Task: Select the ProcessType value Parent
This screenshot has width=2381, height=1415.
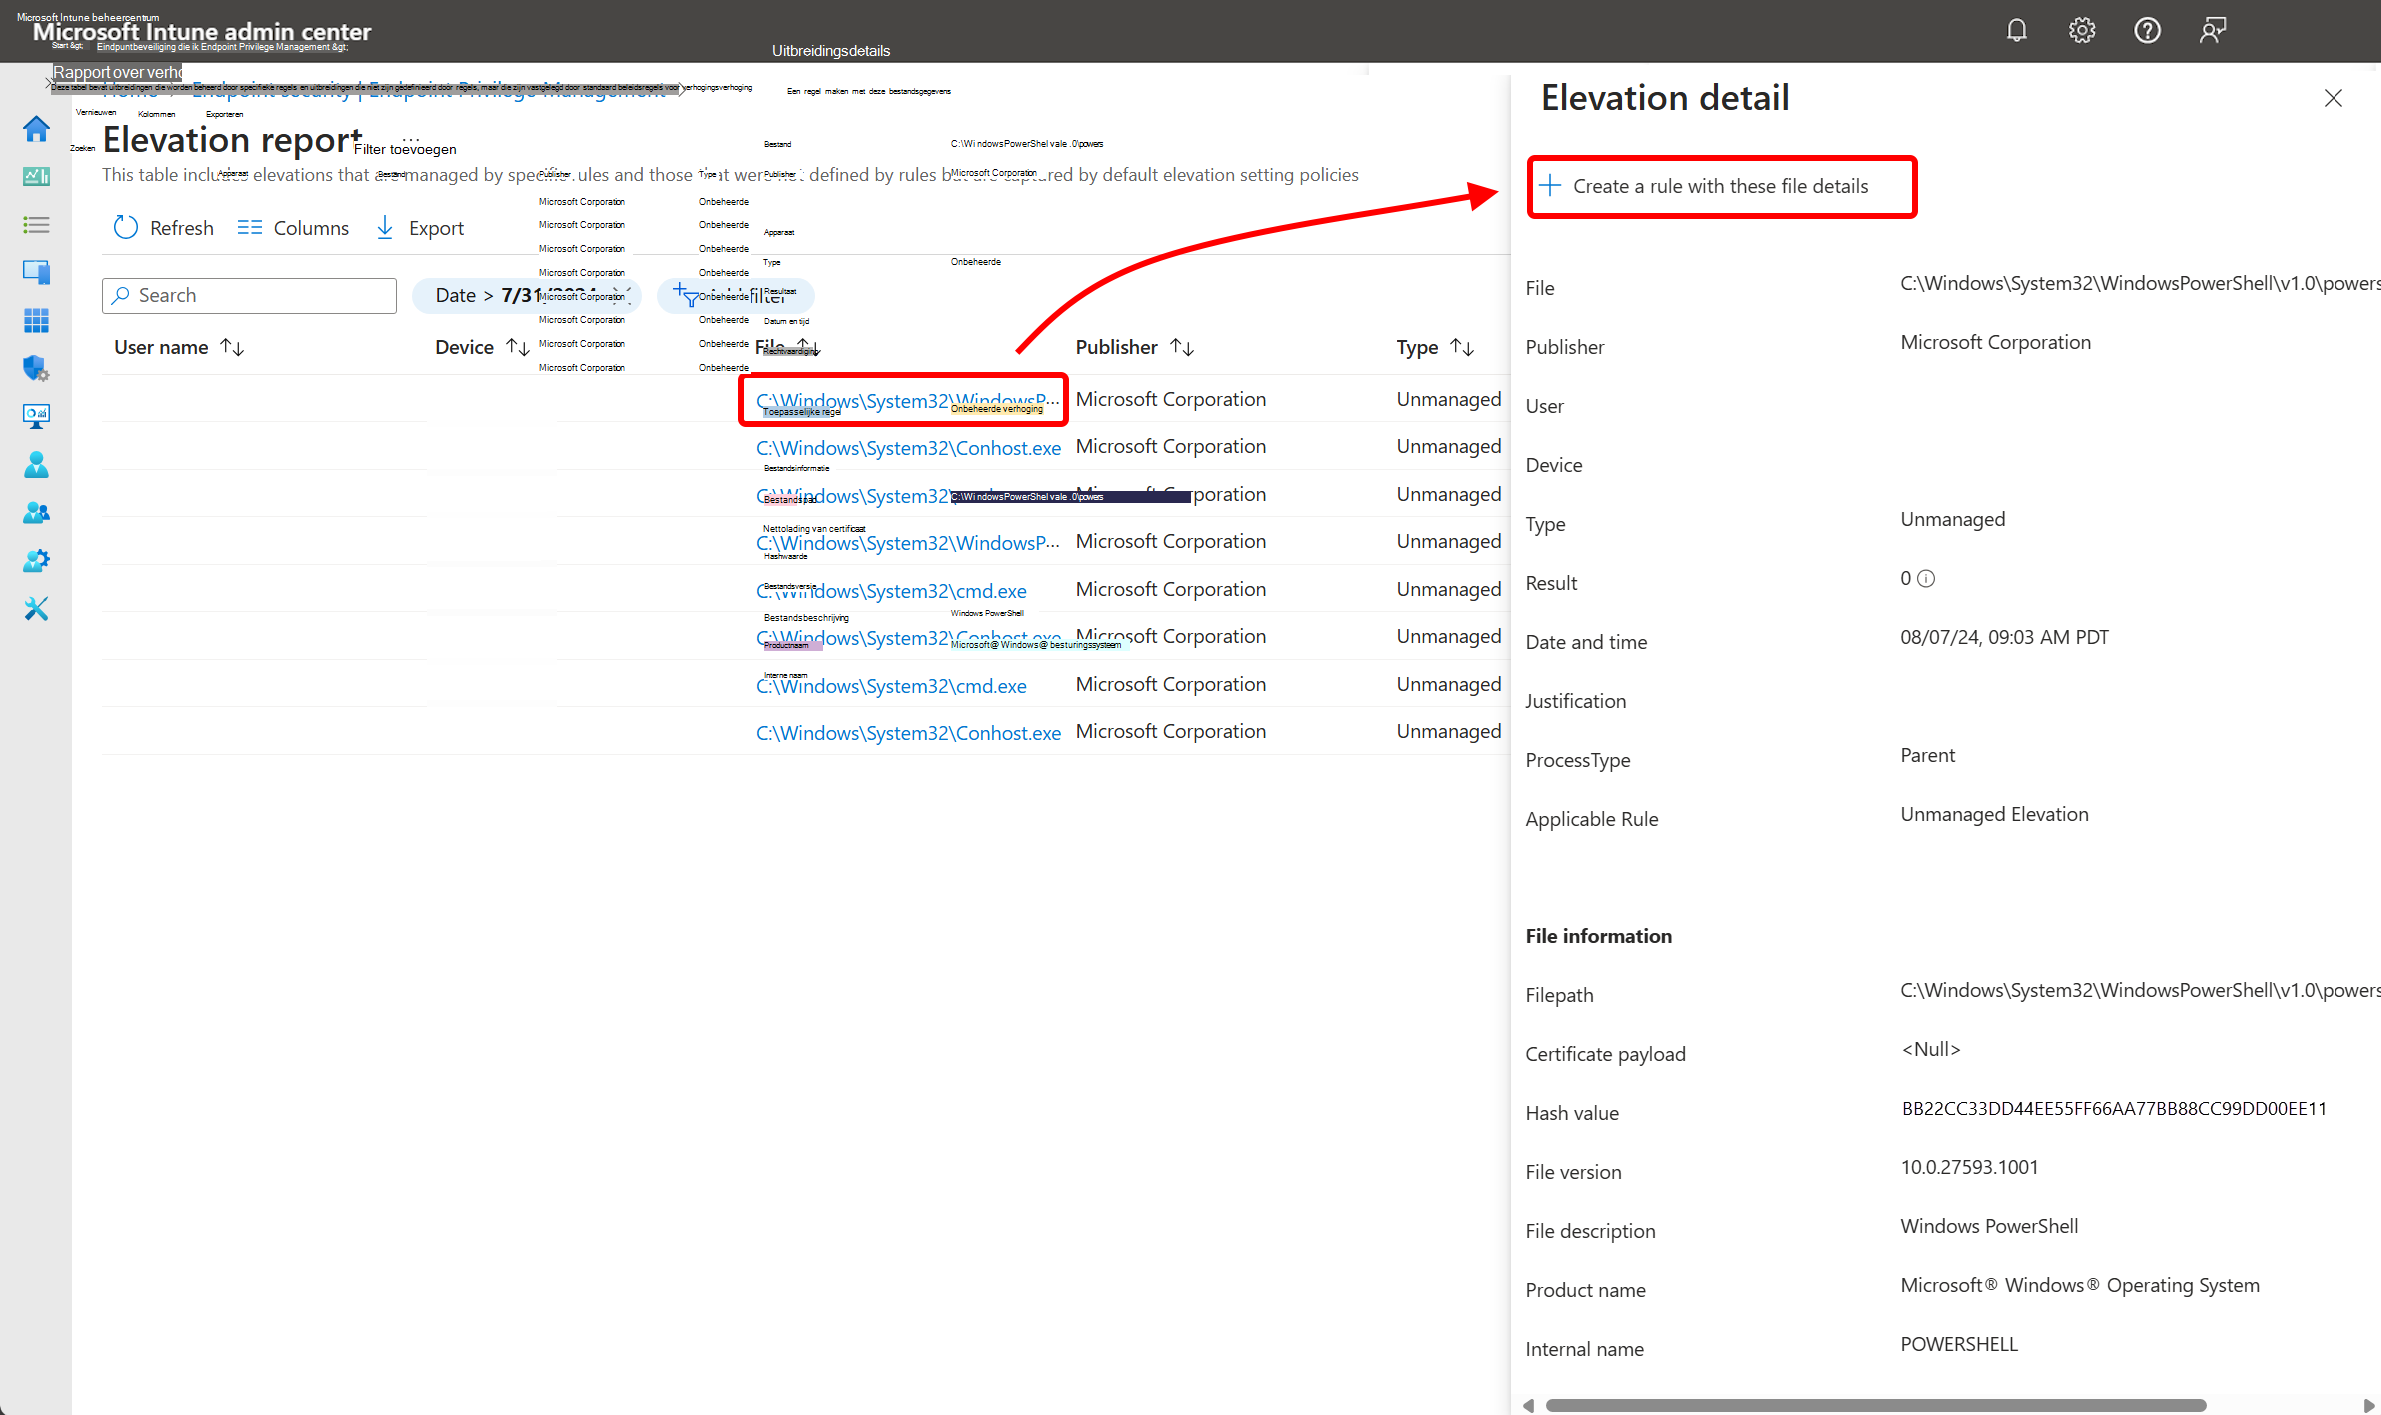Action: click(1927, 756)
